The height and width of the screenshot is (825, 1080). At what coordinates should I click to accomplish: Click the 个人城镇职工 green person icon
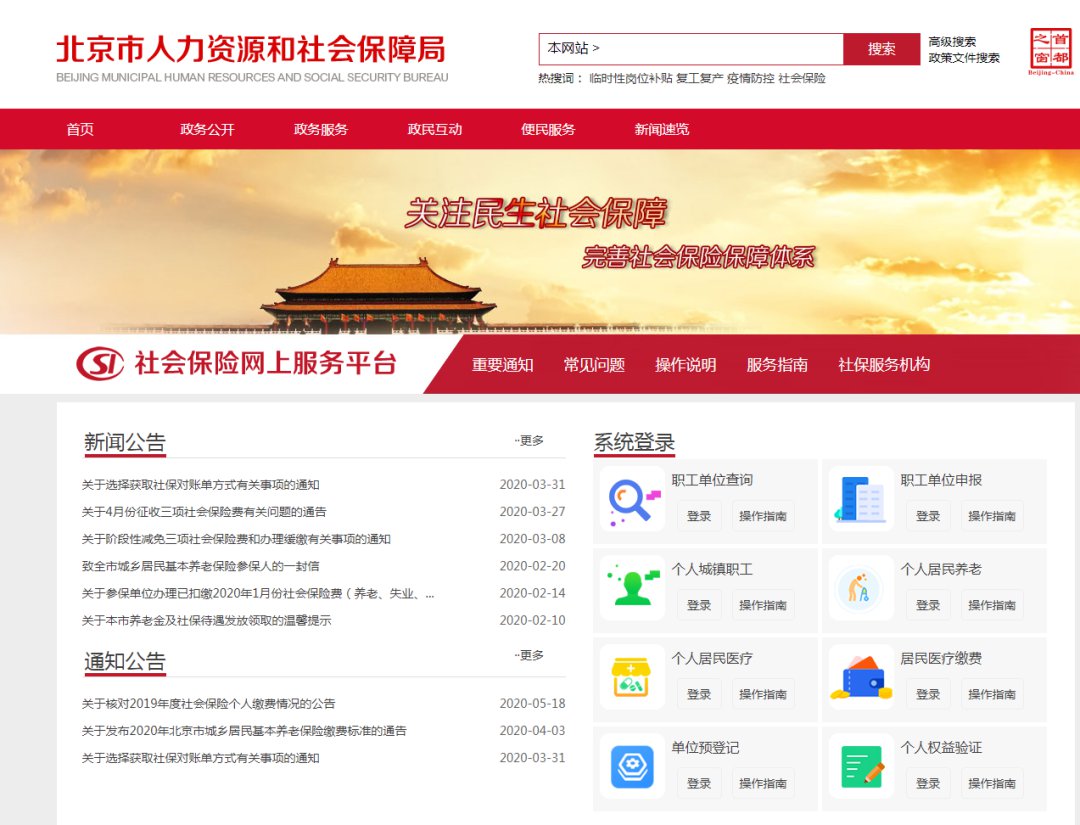[x=632, y=588]
